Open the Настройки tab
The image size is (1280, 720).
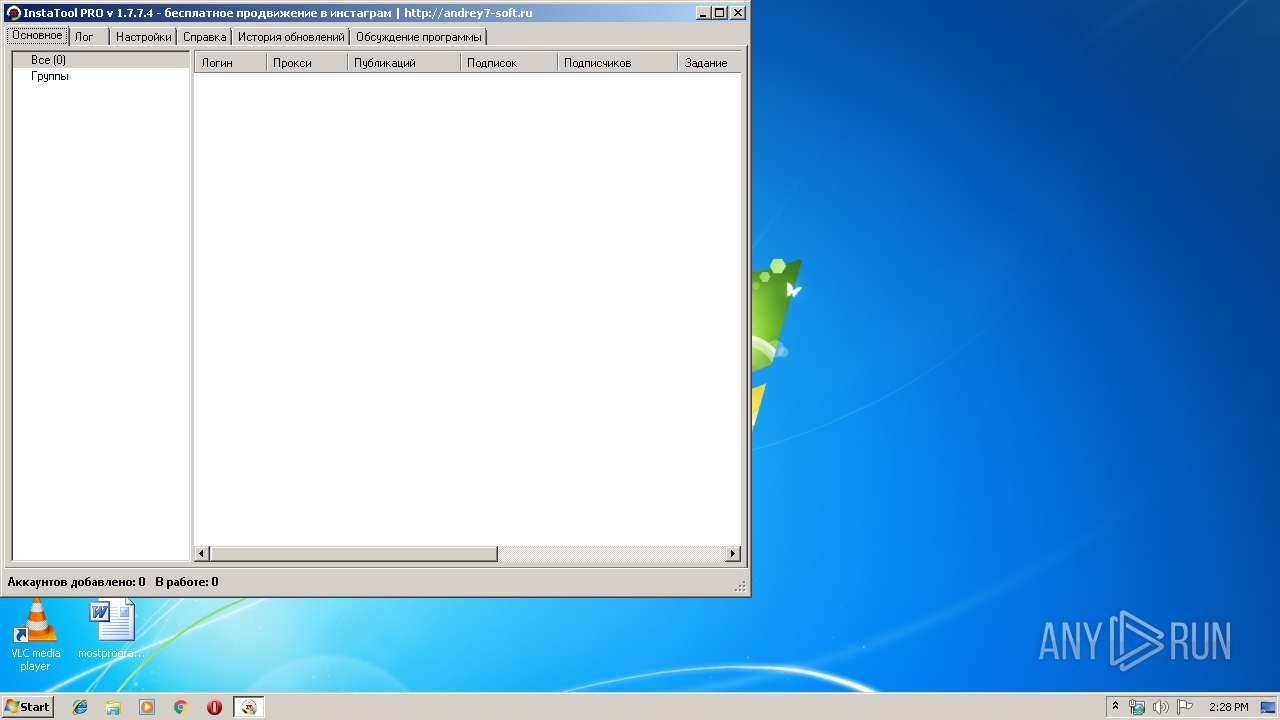coord(143,36)
